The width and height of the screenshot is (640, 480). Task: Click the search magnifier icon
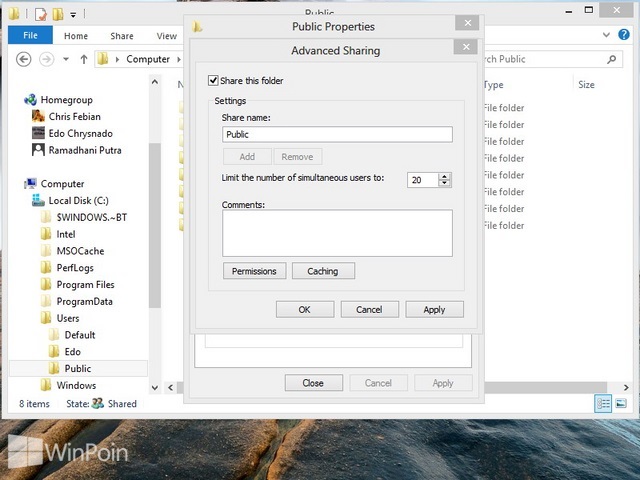coord(611,60)
